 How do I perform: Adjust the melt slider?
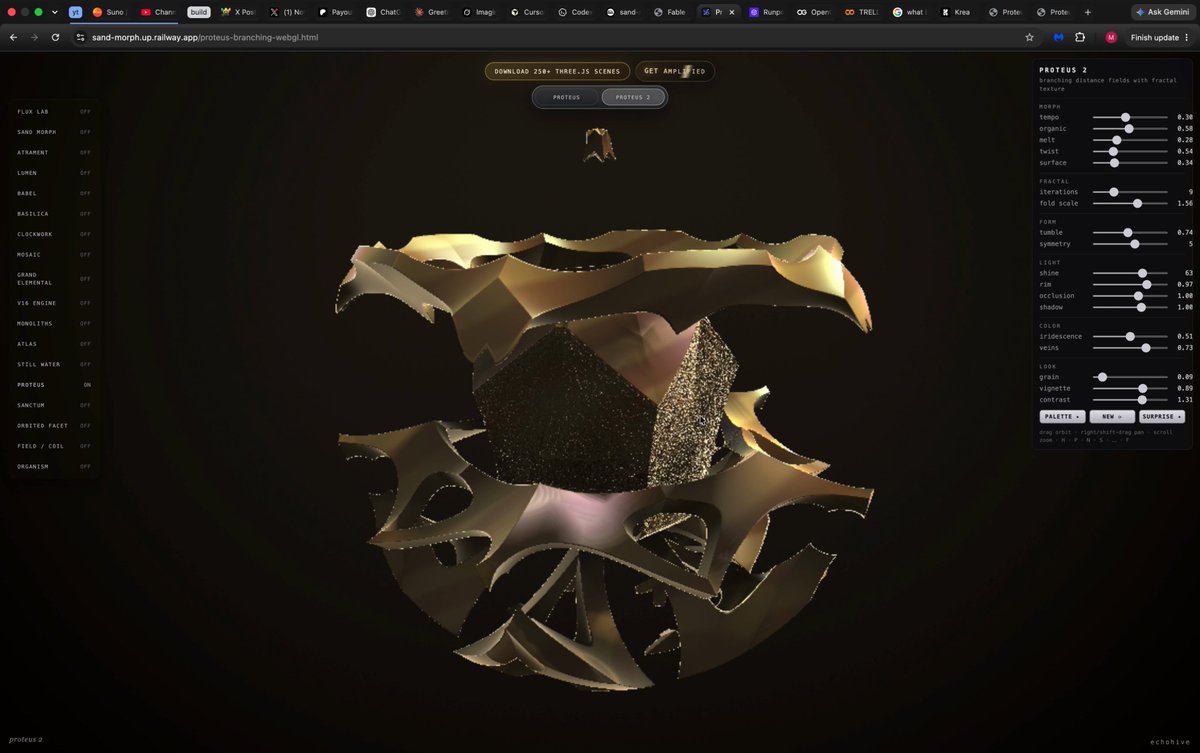coord(1130,140)
